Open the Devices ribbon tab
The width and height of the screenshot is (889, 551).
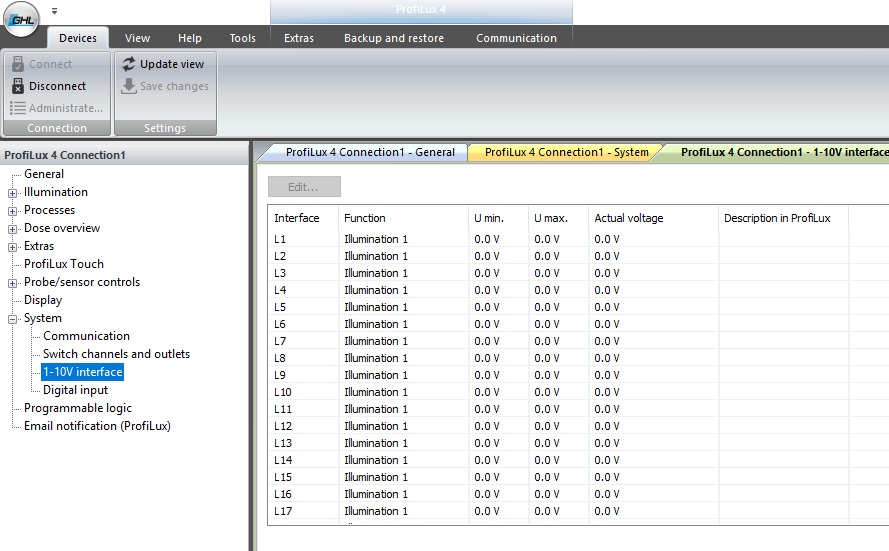point(78,38)
